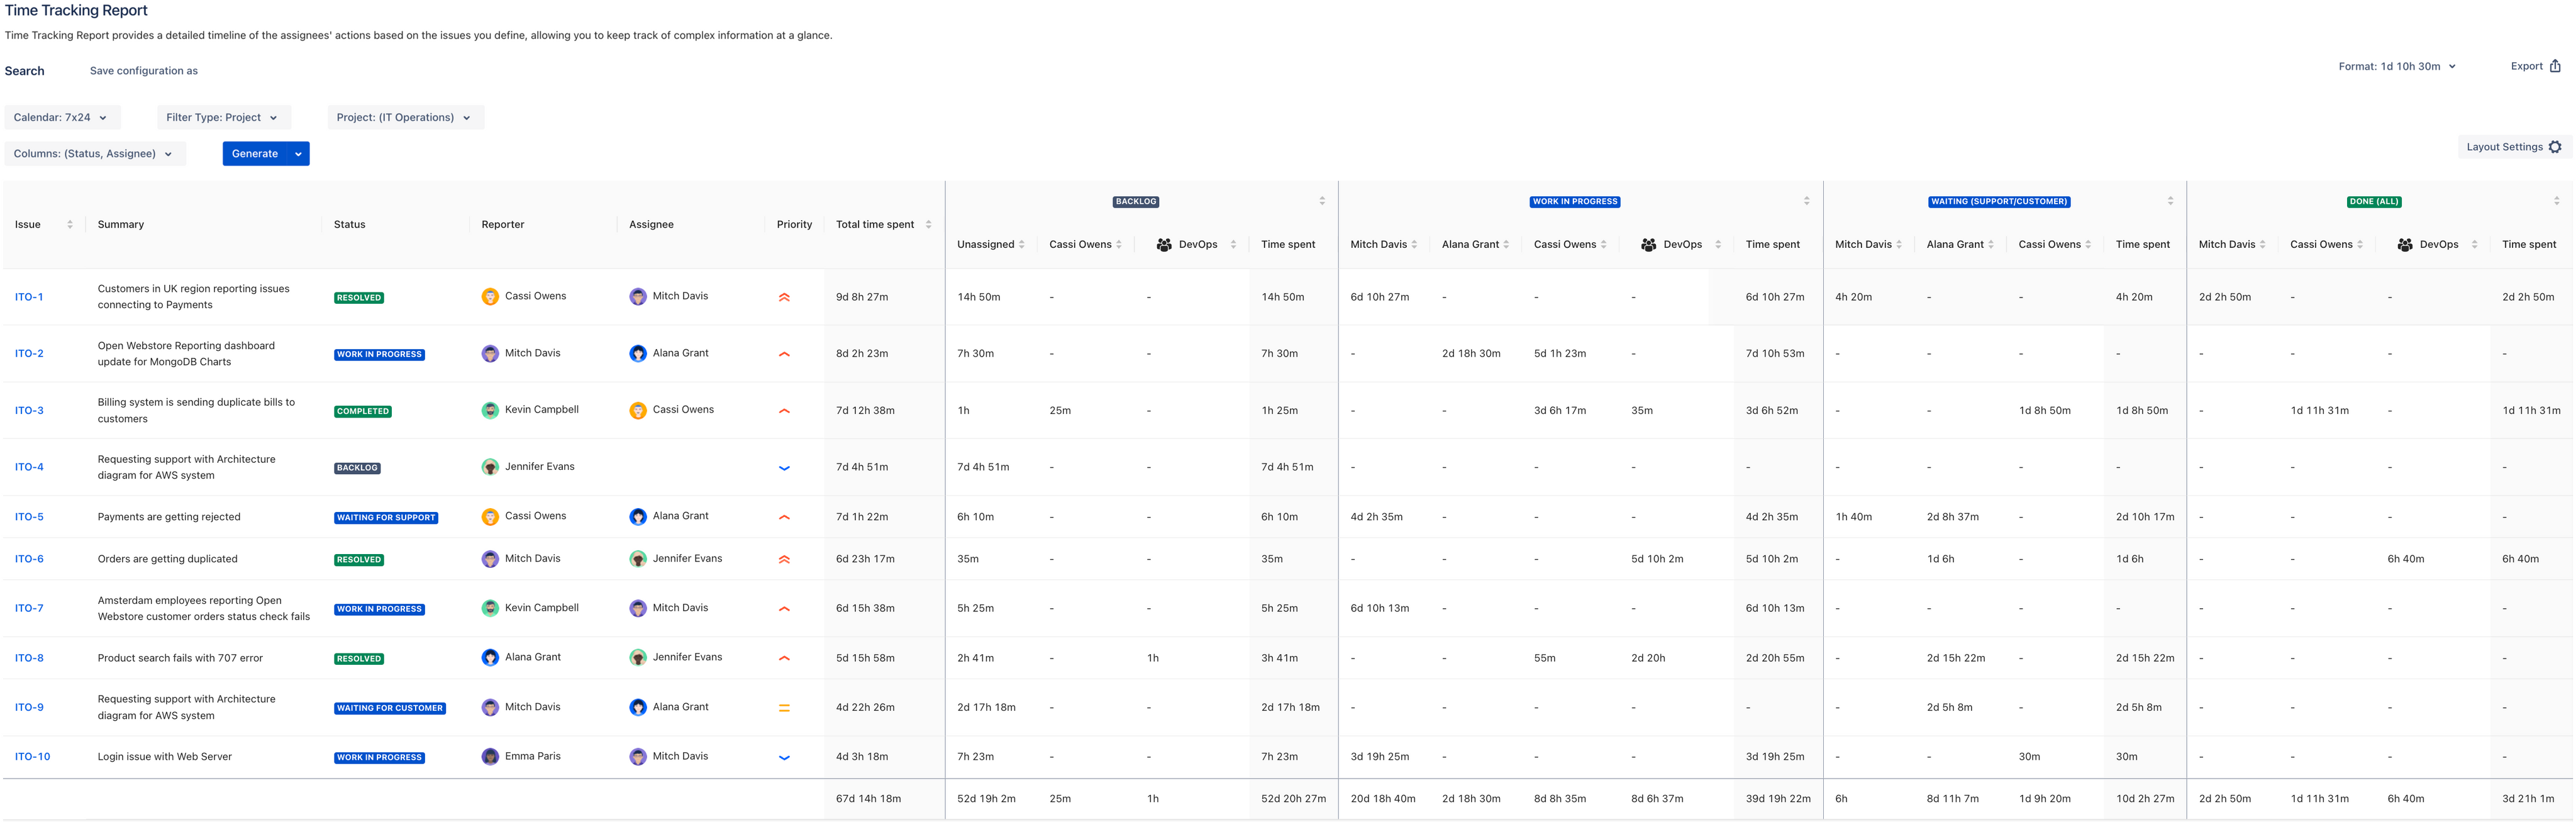Click the Export icon at top right
This screenshot has height=822, width=2576.
2558,65
